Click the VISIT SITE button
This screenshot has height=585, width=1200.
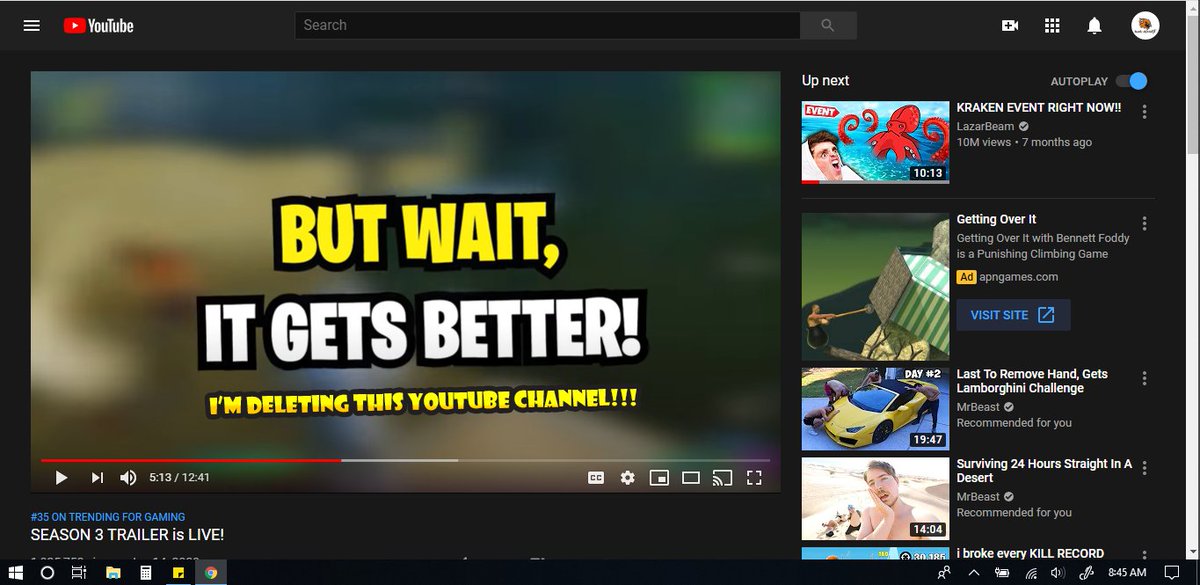coord(1013,315)
